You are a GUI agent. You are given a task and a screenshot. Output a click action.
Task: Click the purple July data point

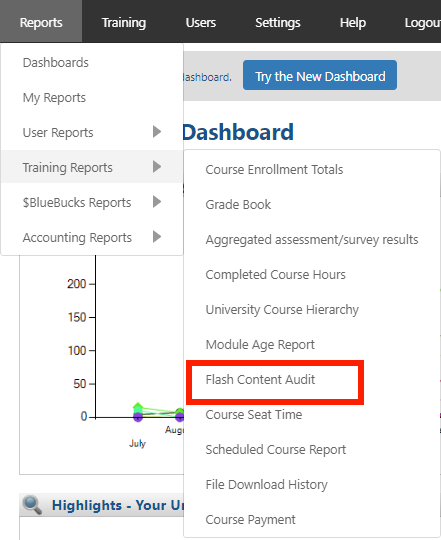pyautogui.click(x=138, y=417)
